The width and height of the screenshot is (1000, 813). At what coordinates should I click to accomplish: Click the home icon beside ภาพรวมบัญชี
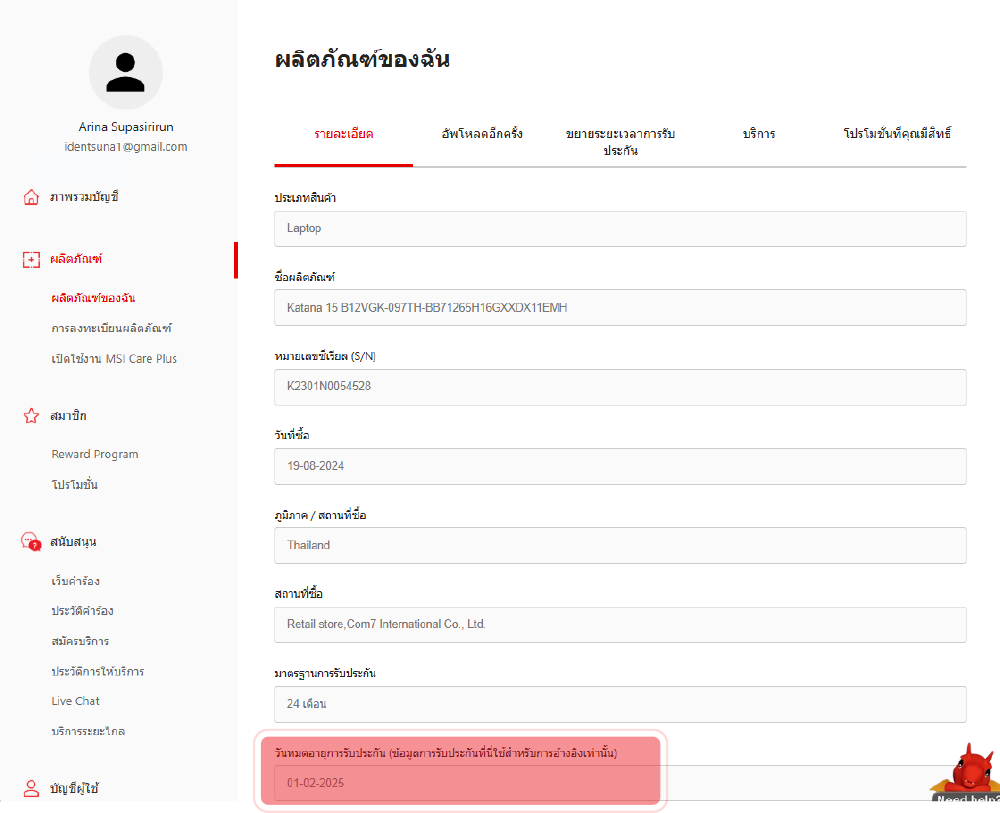(x=31, y=197)
